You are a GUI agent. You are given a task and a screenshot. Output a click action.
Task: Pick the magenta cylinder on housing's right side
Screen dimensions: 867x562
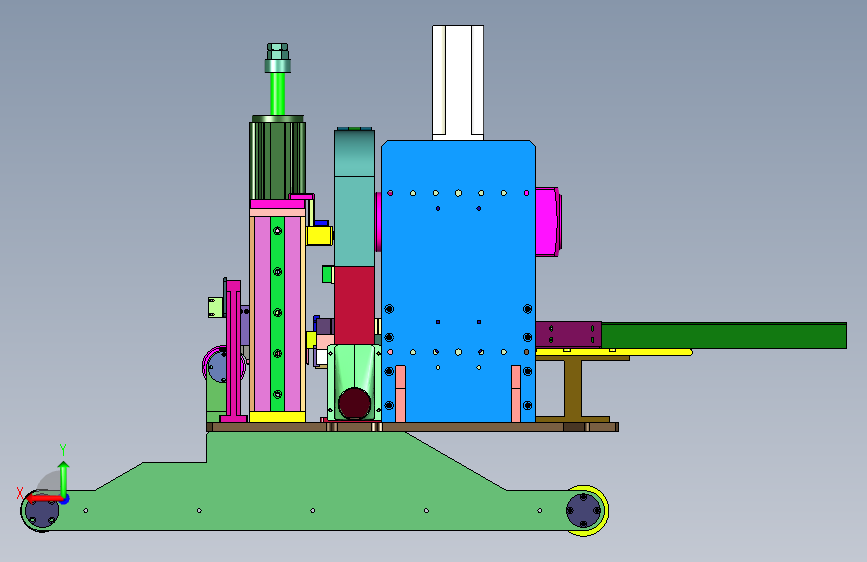[x=548, y=222]
